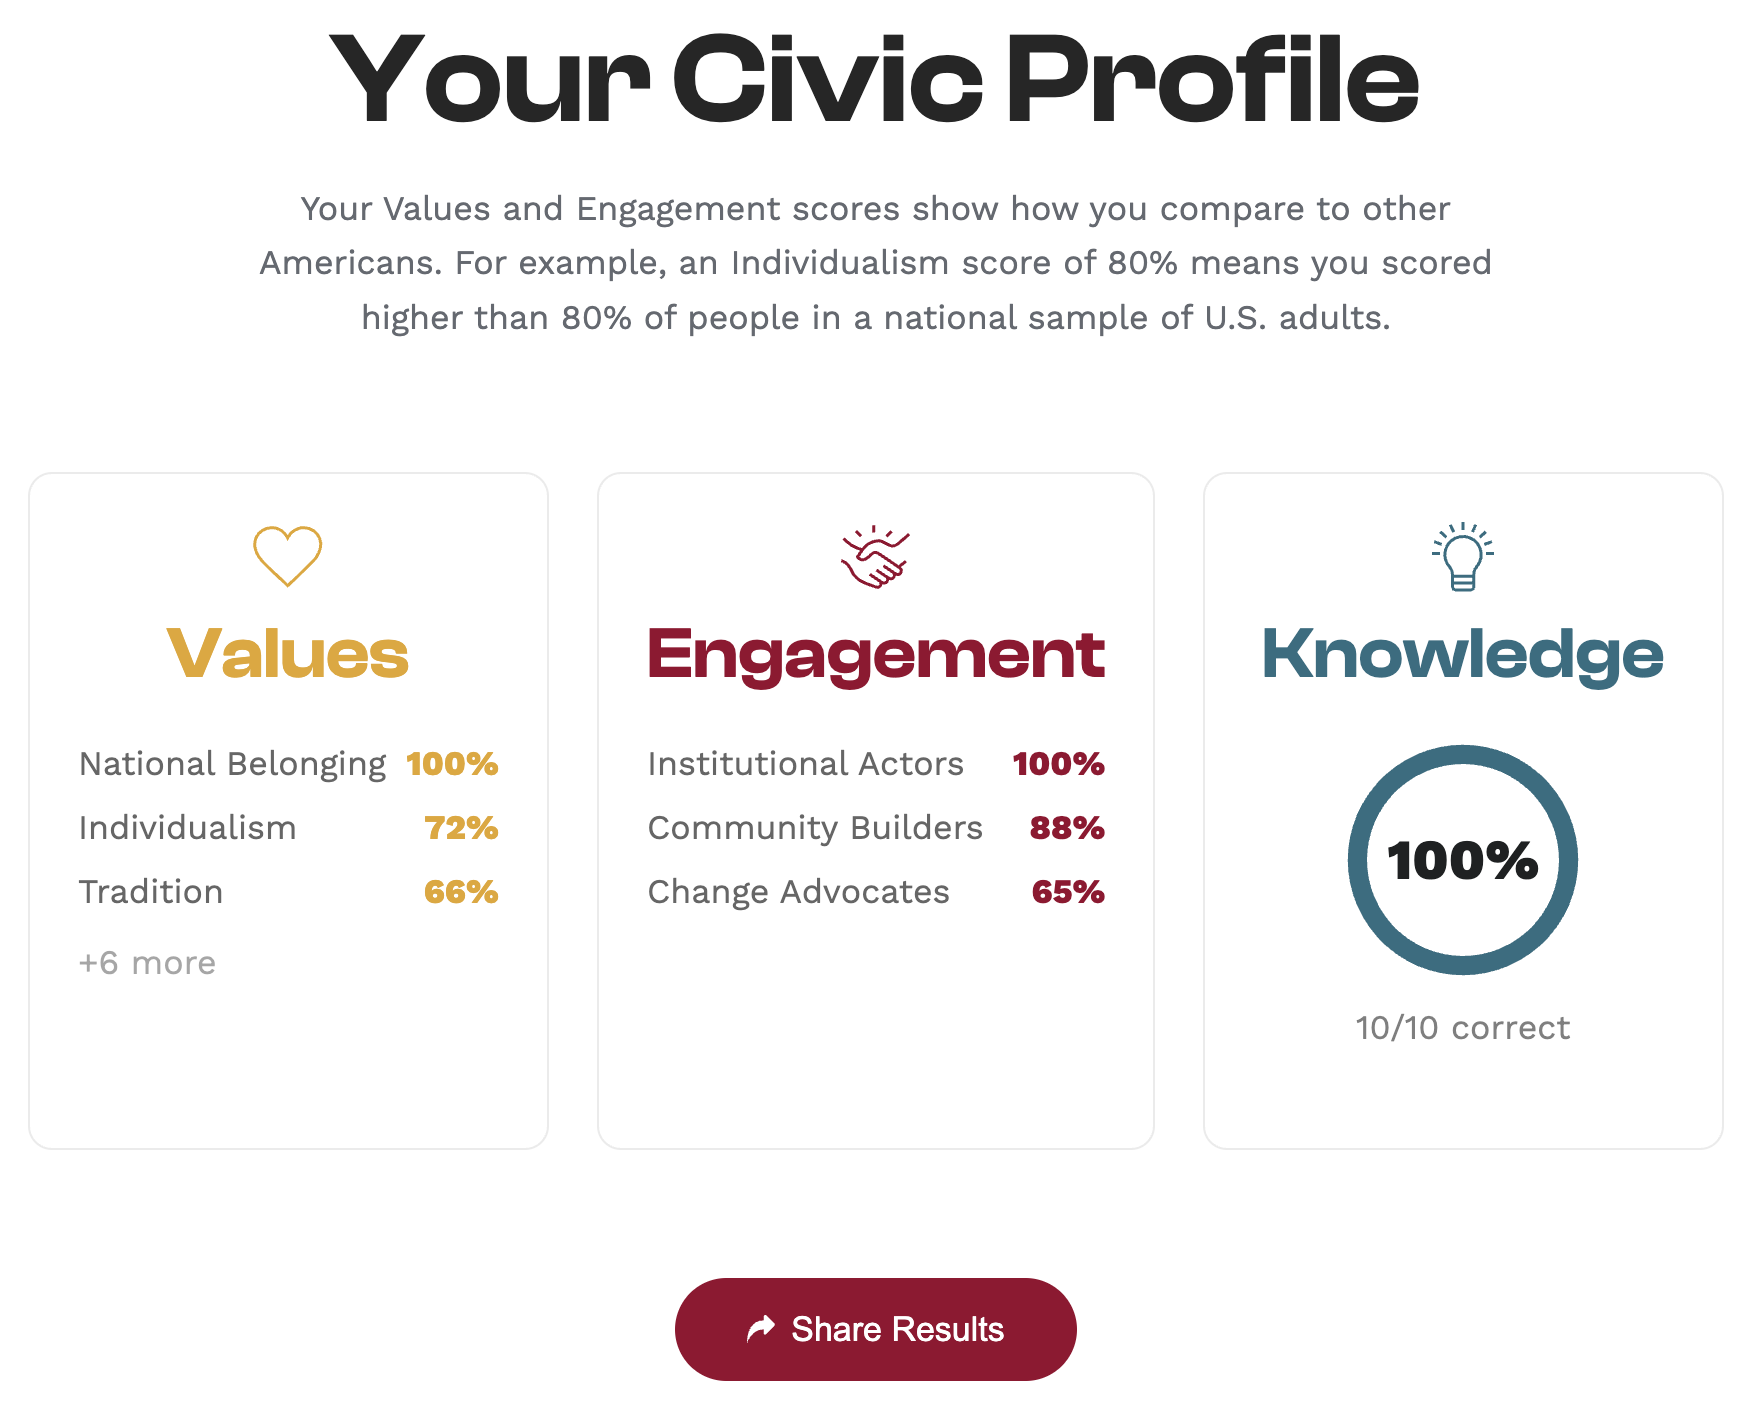Expand the "+6 more" values list
1764x1416 pixels.
click(147, 963)
